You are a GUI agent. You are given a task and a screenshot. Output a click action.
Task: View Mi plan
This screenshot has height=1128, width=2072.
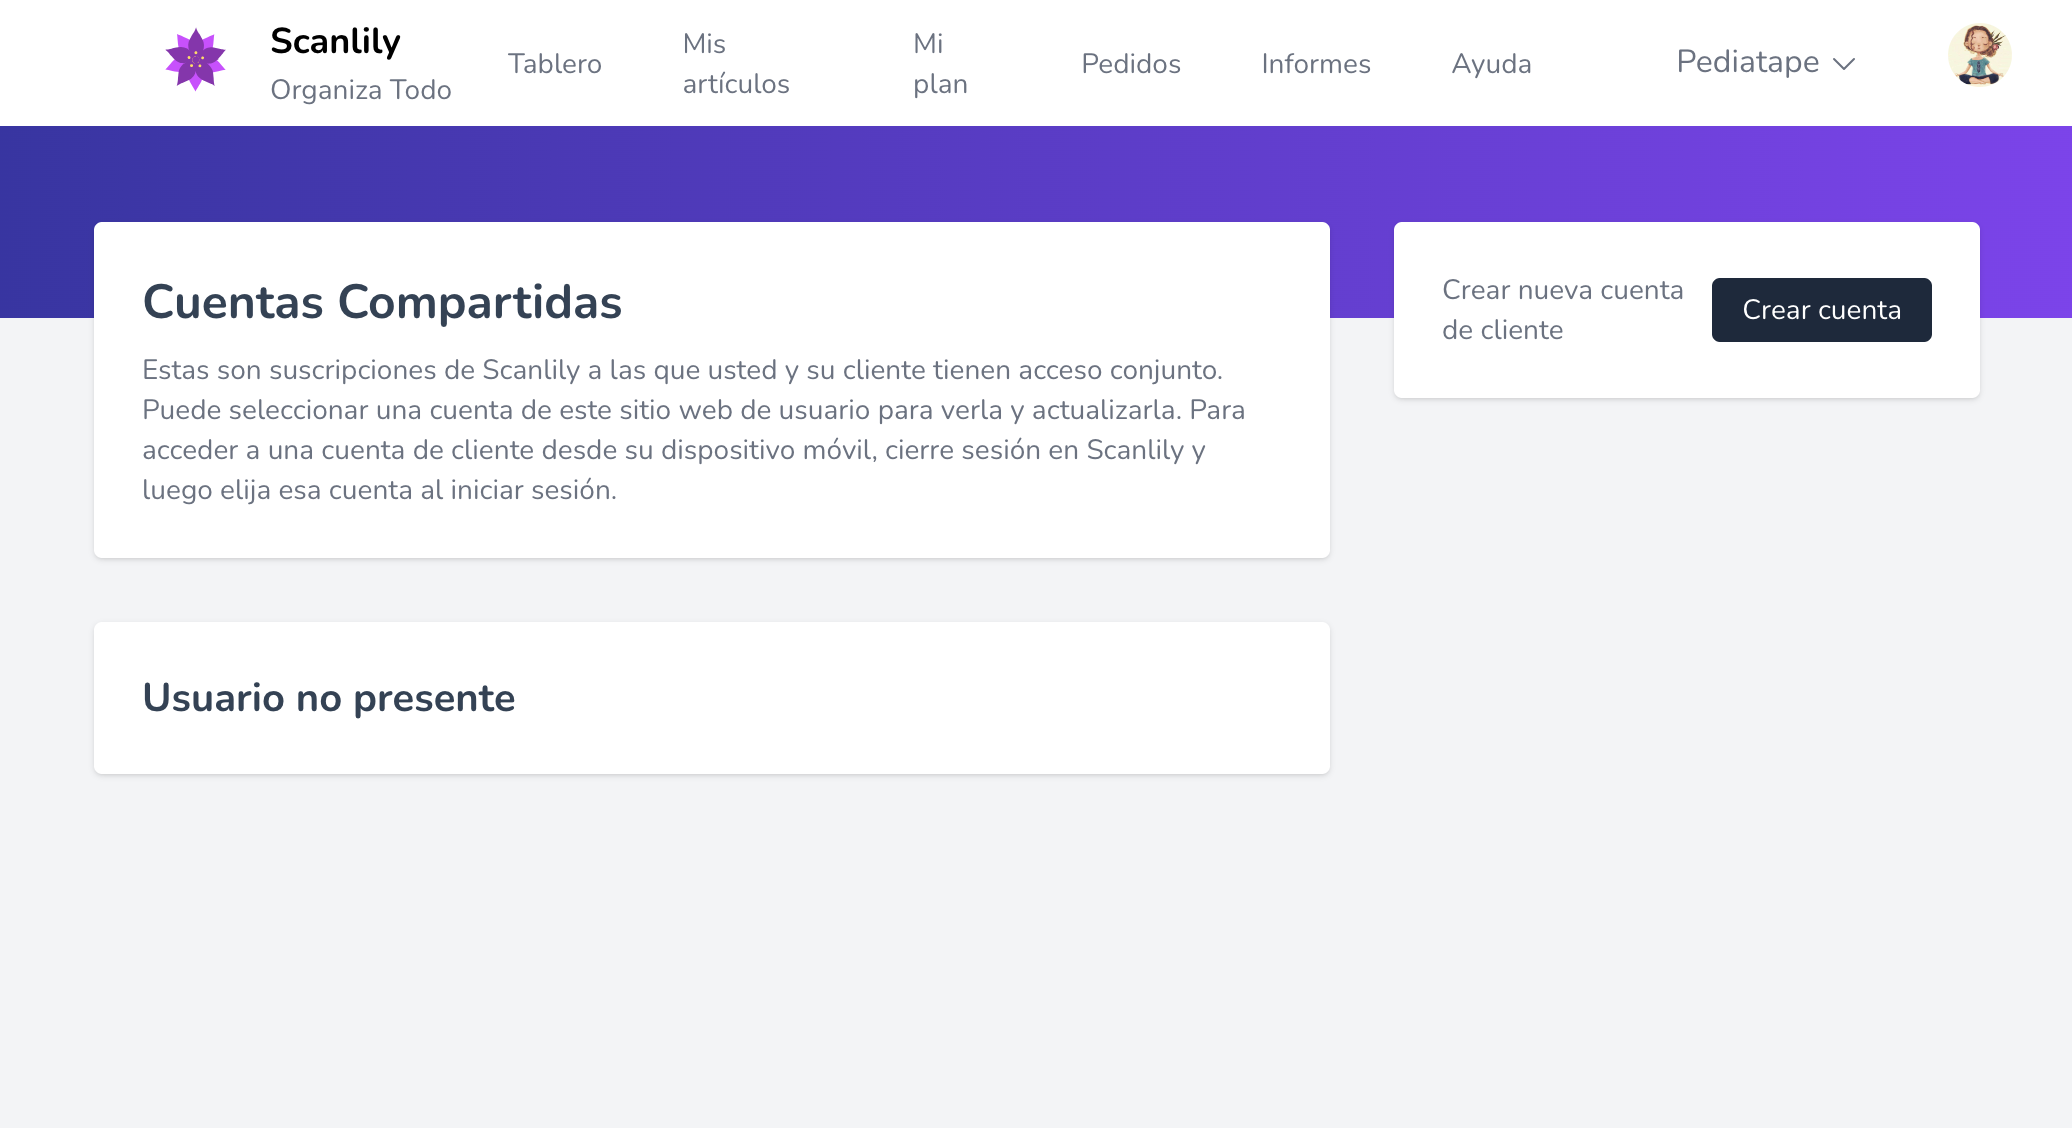938,63
